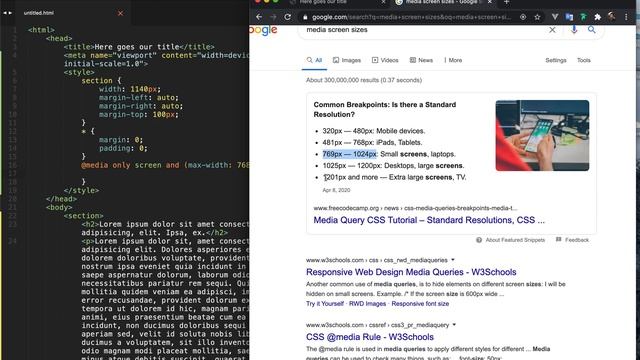This screenshot has height=360, width=640.
Task: Open the phone image in featured snippet
Action: pos(542,136)
